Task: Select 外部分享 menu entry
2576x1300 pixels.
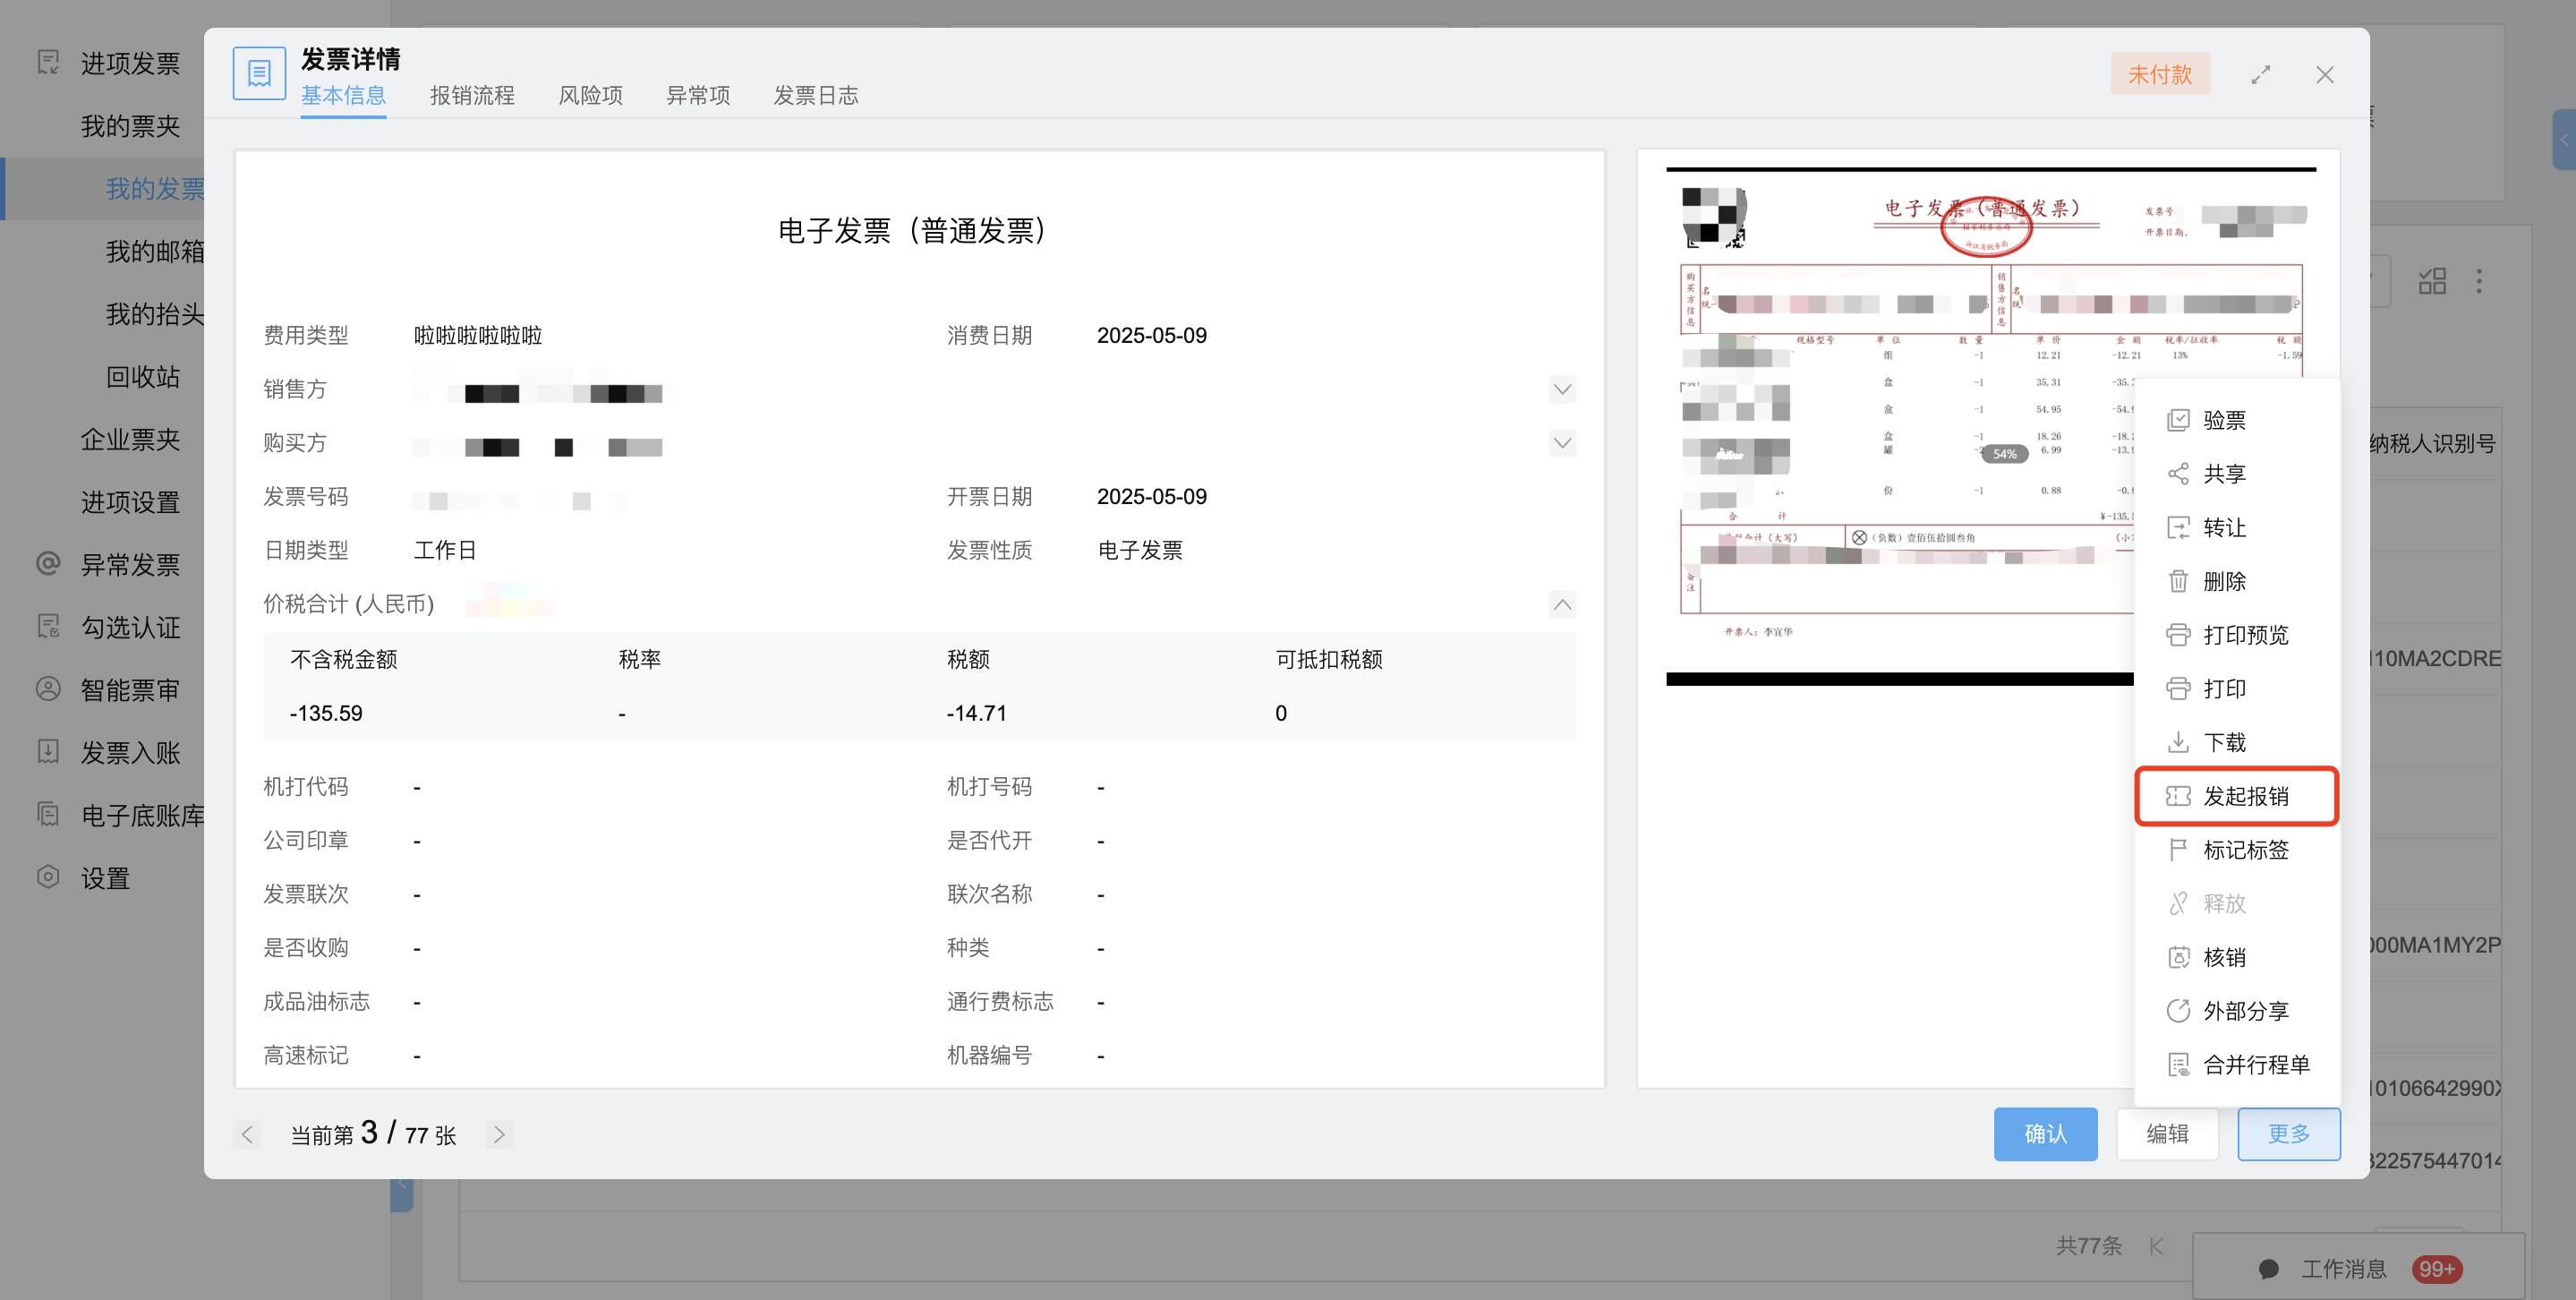Action: point(2236,1011)
